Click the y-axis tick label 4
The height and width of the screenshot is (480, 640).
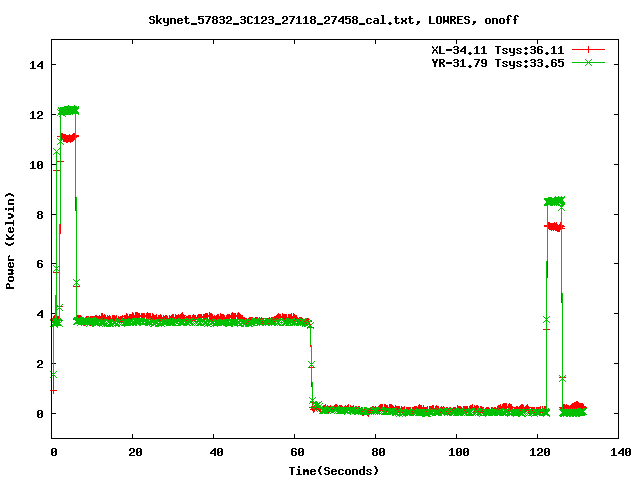coord(40,314)
